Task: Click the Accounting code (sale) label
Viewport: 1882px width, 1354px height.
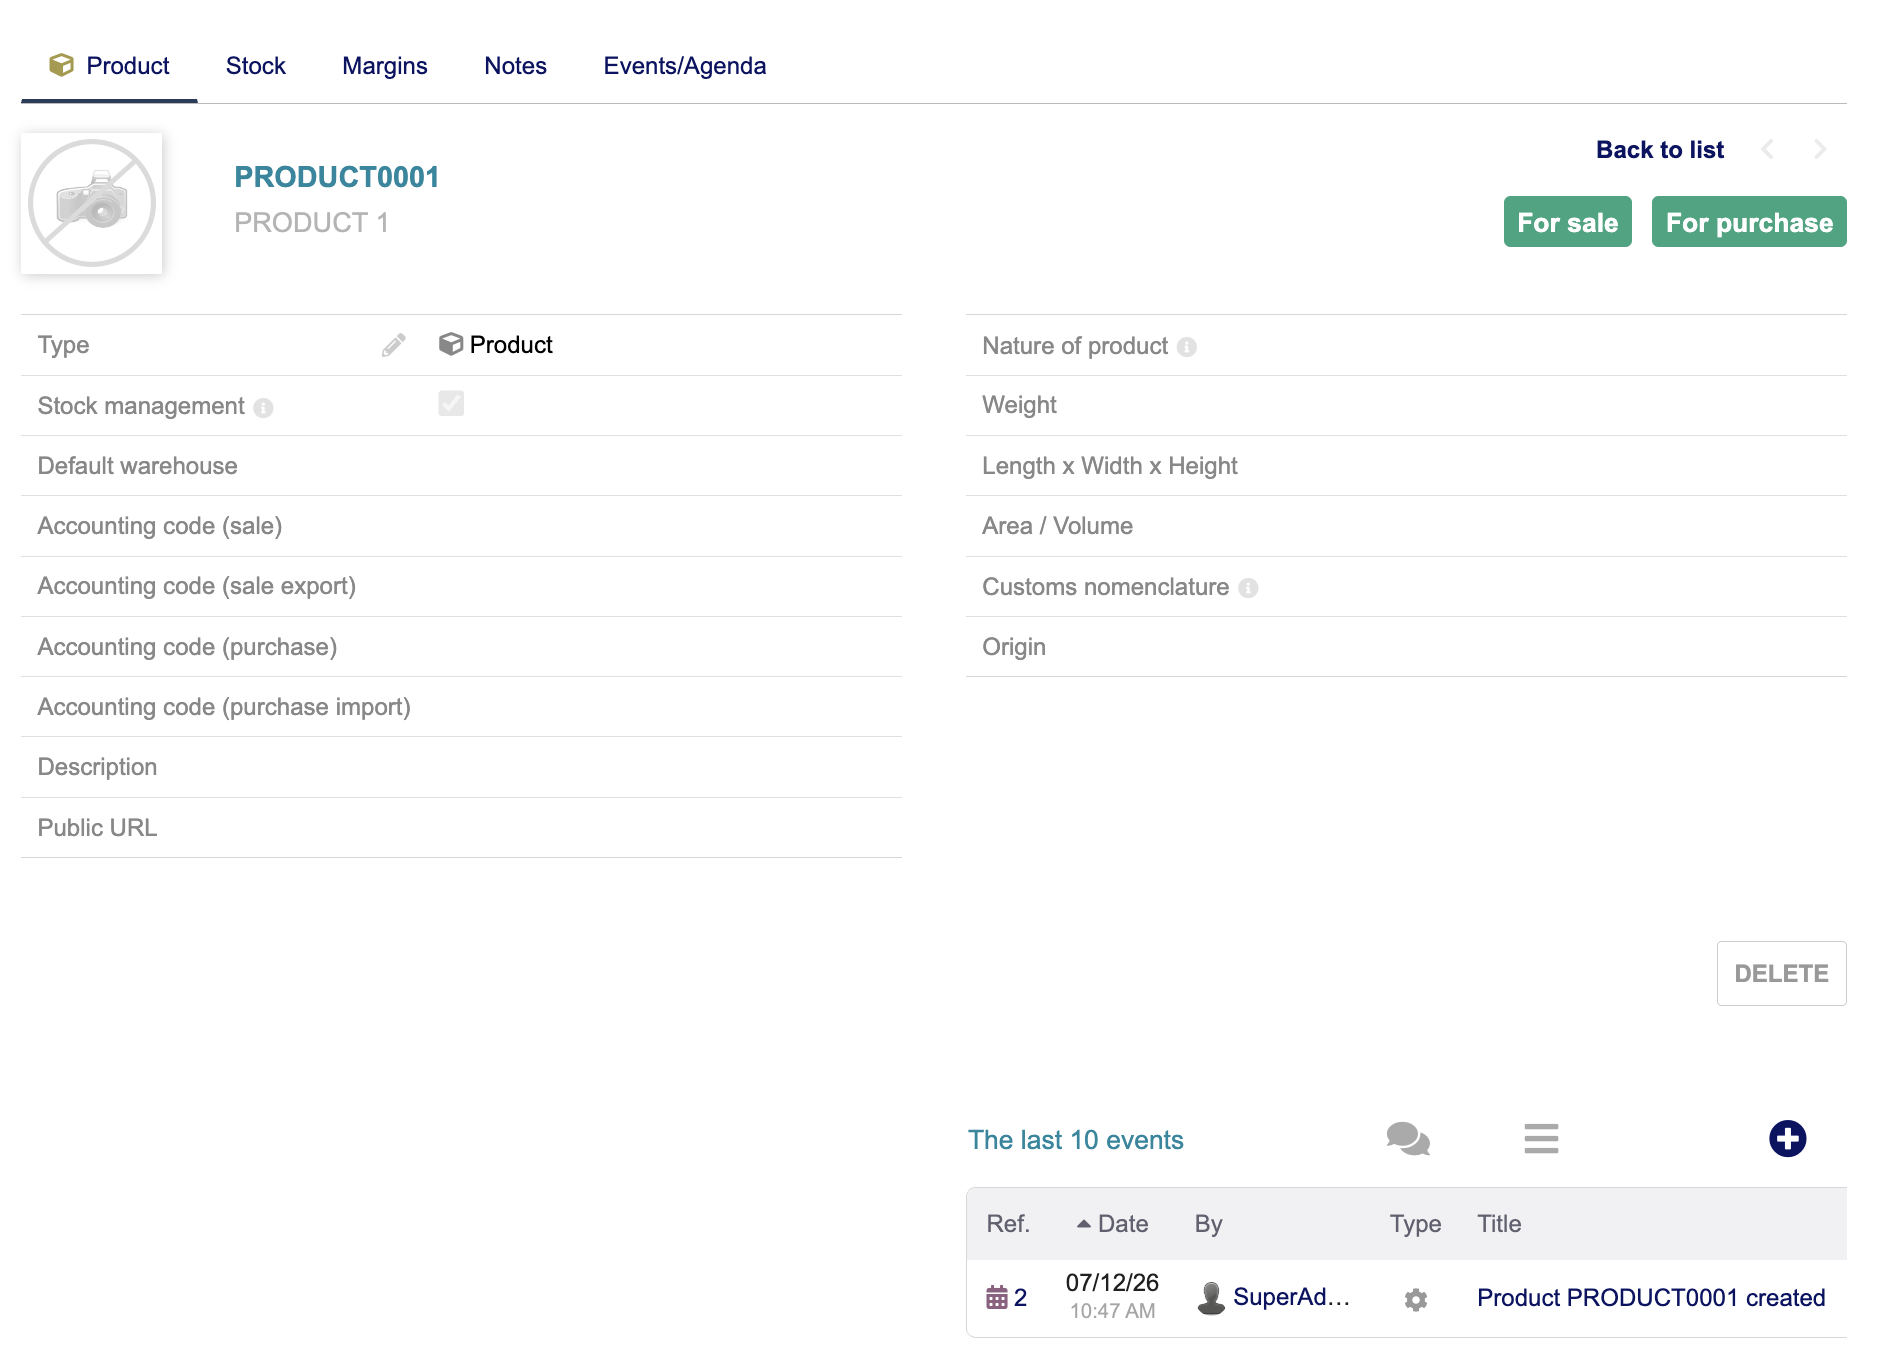Action: (x=160, y=526)
